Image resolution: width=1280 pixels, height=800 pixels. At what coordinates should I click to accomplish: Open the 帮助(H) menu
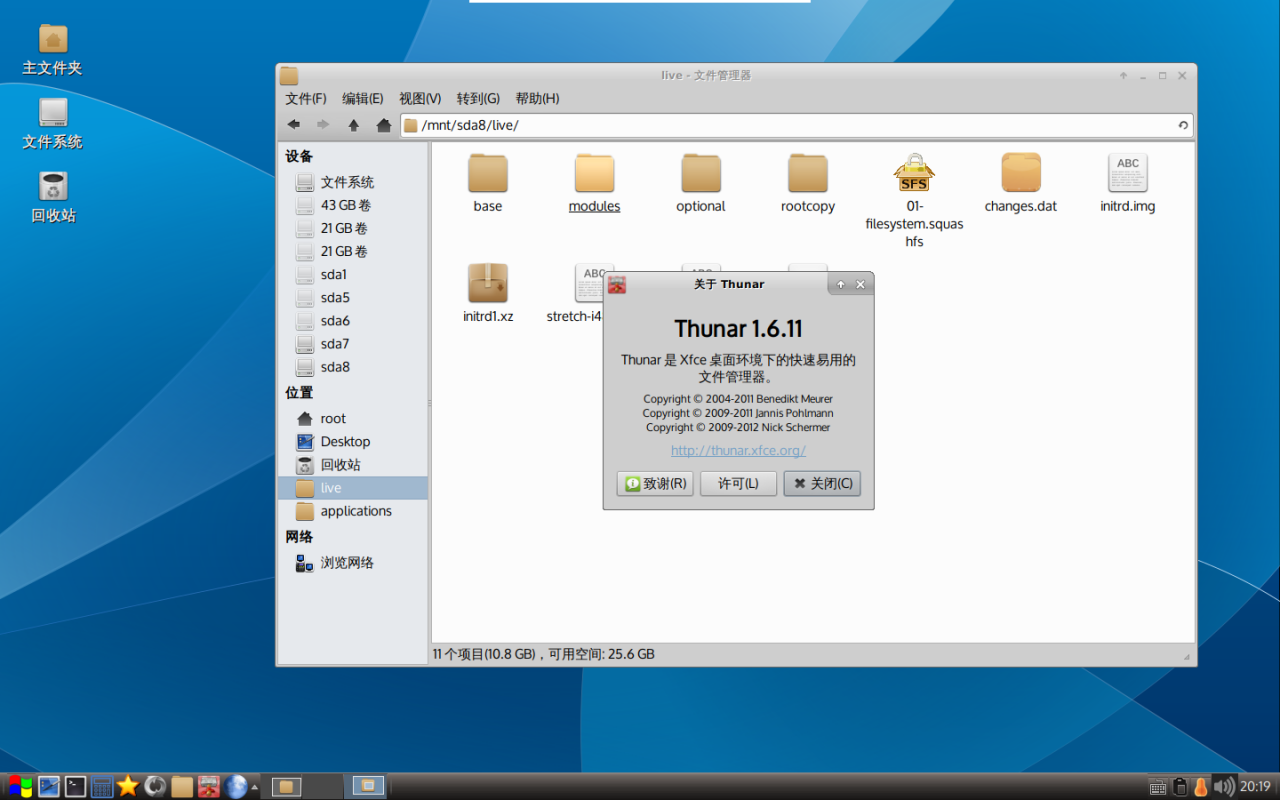(x=537, y=98)
